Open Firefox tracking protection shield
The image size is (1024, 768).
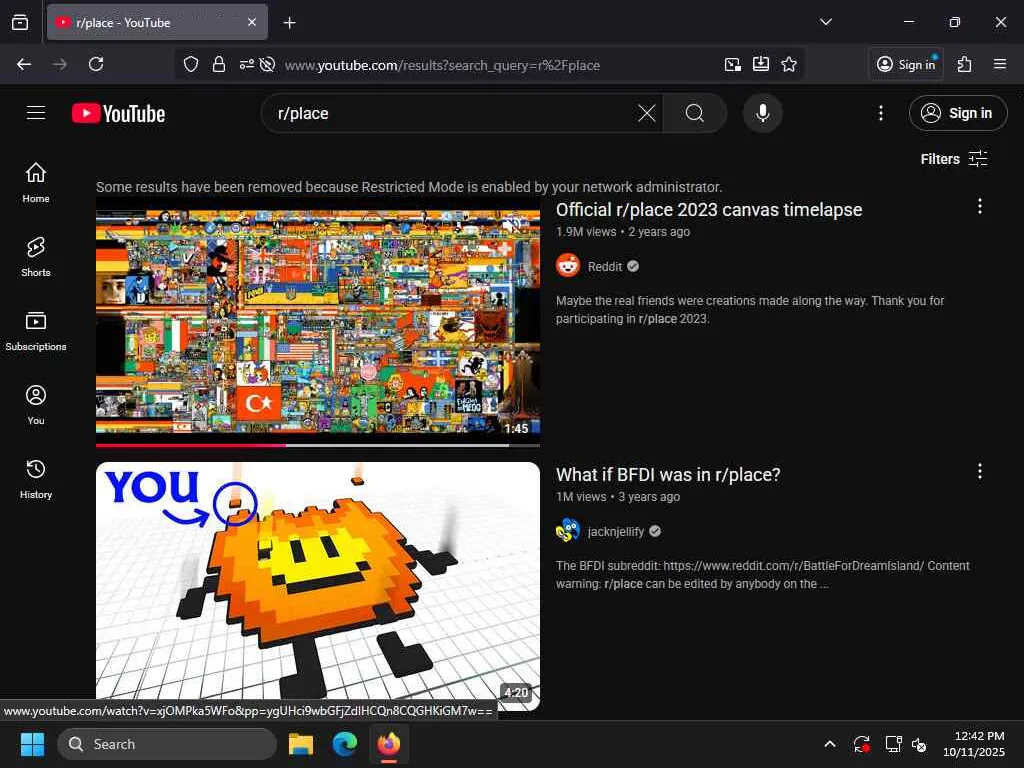pyautogui.click(x=191, y=64)
